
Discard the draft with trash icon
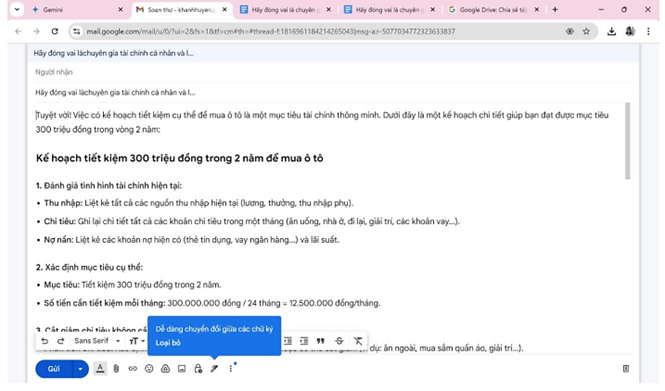point(626,369)
